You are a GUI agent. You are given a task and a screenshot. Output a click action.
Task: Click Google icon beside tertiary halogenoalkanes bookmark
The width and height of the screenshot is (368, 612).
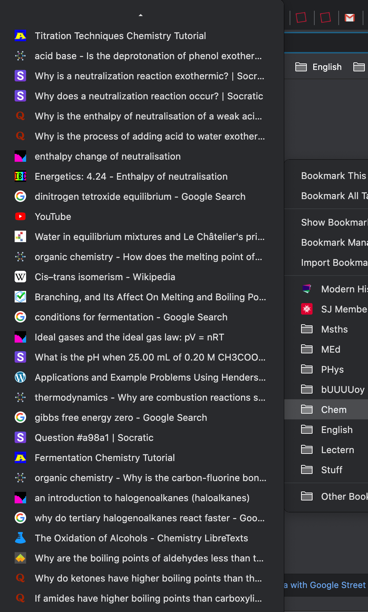tap(20, 518)
